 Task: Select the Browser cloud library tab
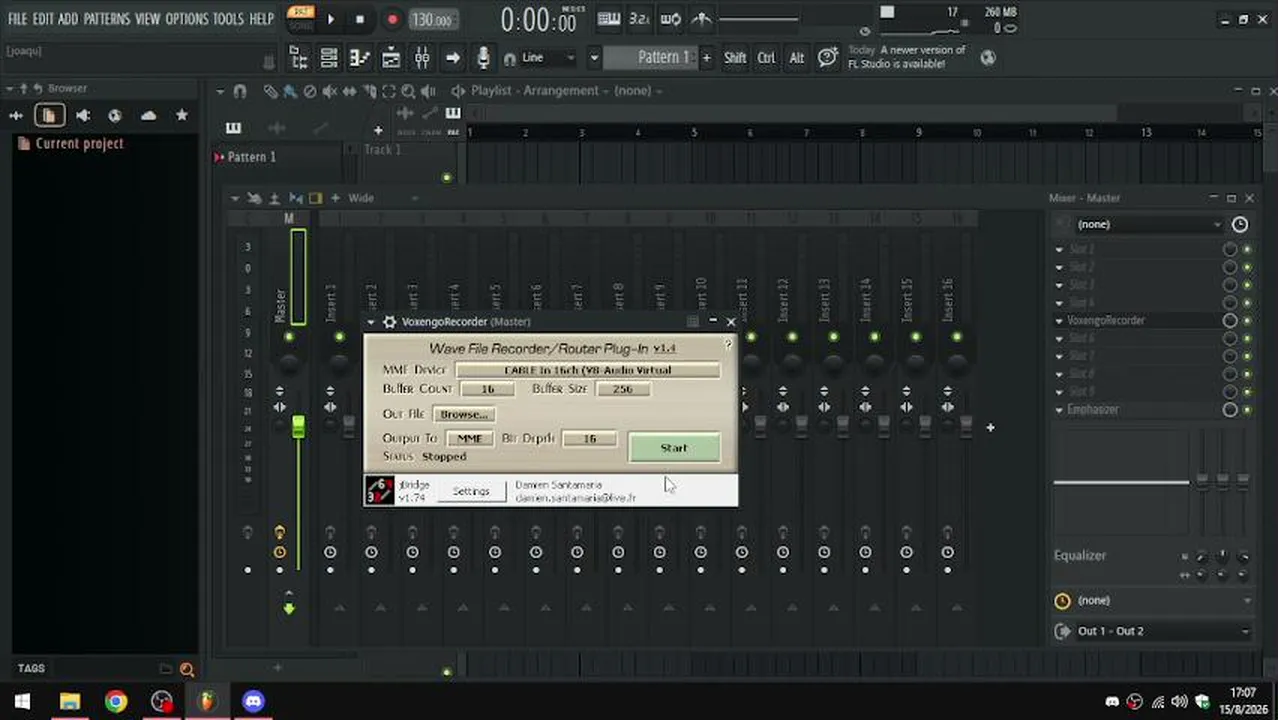click(148, 115)
